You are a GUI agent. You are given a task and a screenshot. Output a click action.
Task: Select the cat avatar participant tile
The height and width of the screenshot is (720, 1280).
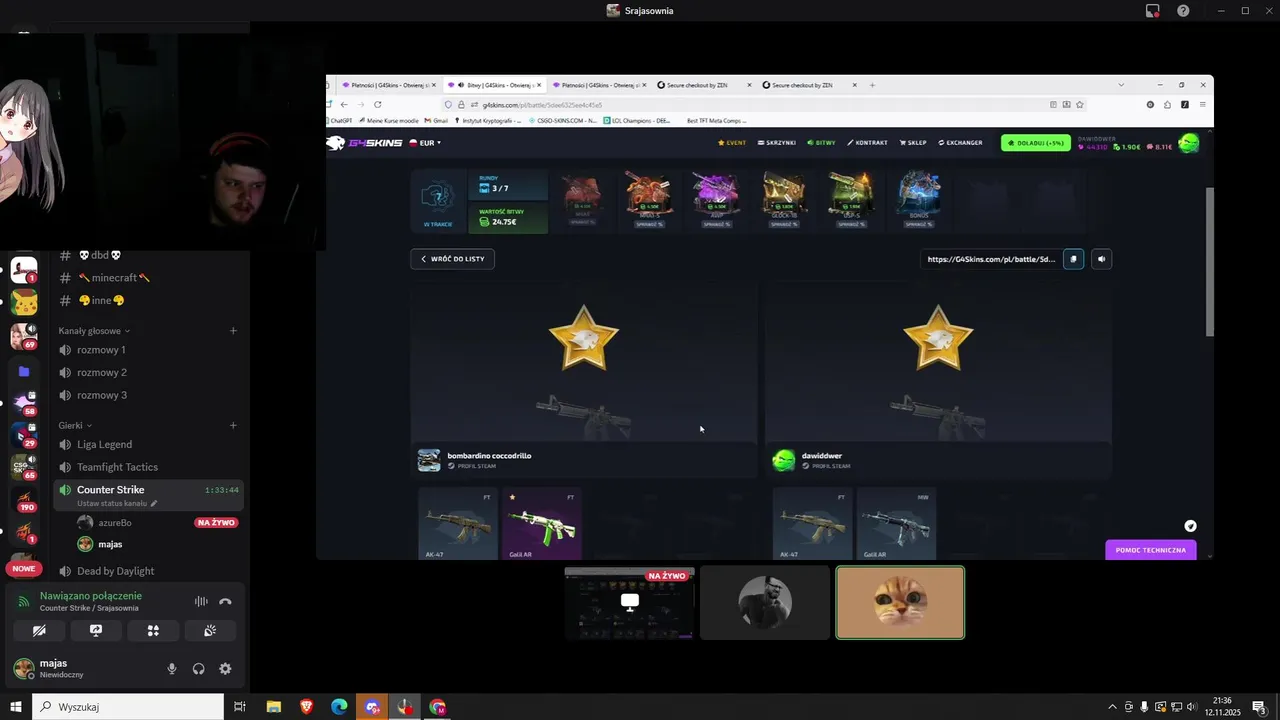coord(900,603)
